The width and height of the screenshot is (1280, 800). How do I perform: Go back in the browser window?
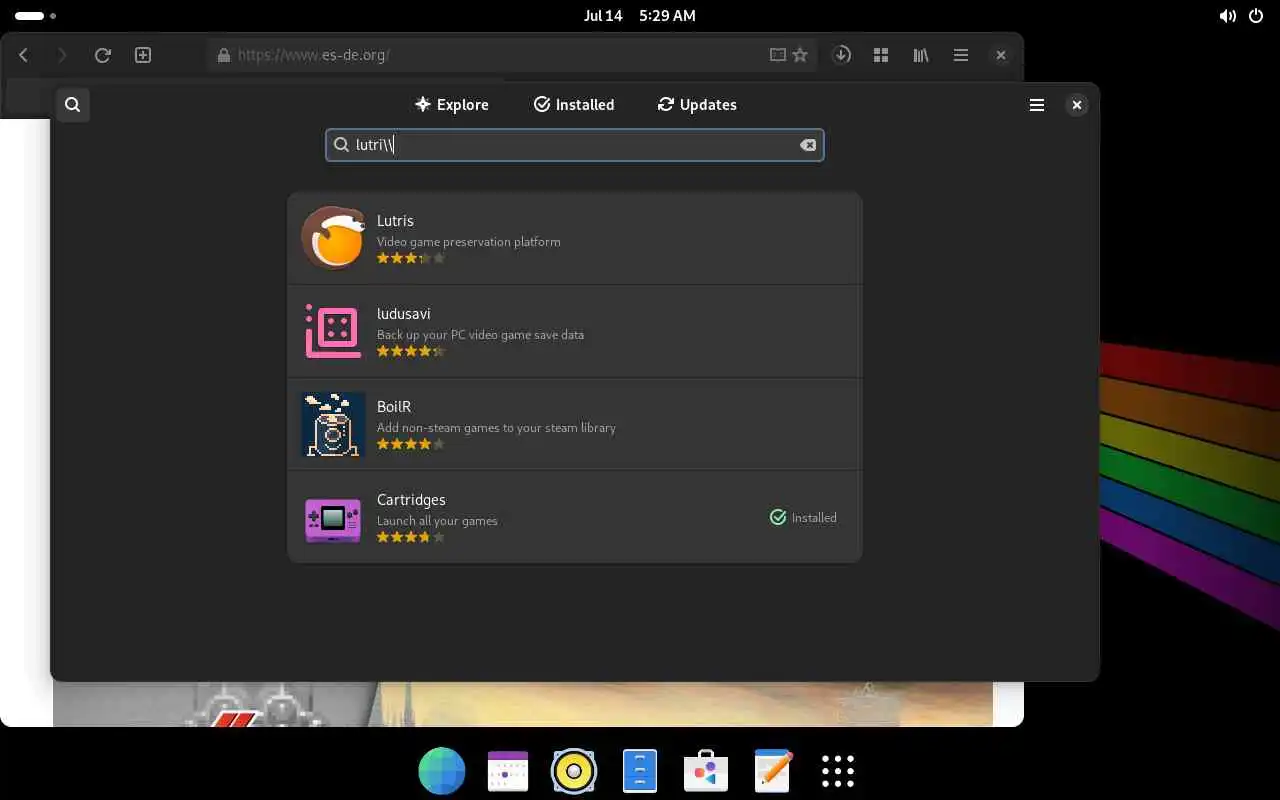[24, 55]
